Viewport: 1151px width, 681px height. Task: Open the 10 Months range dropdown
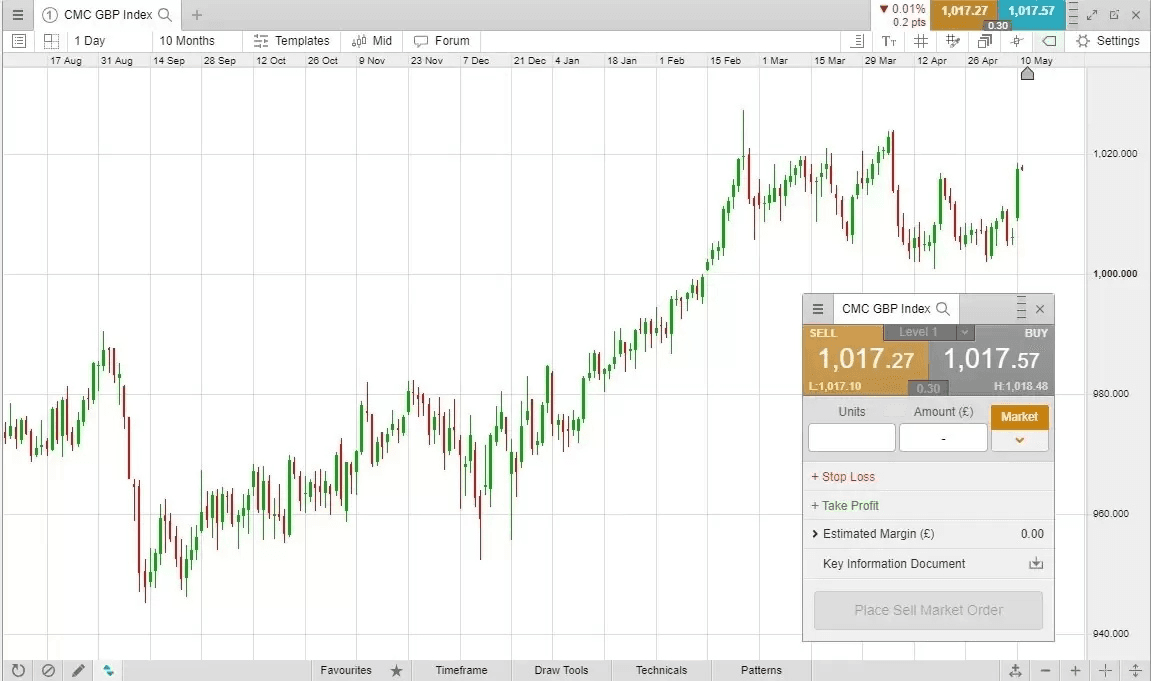pos(189,40)
